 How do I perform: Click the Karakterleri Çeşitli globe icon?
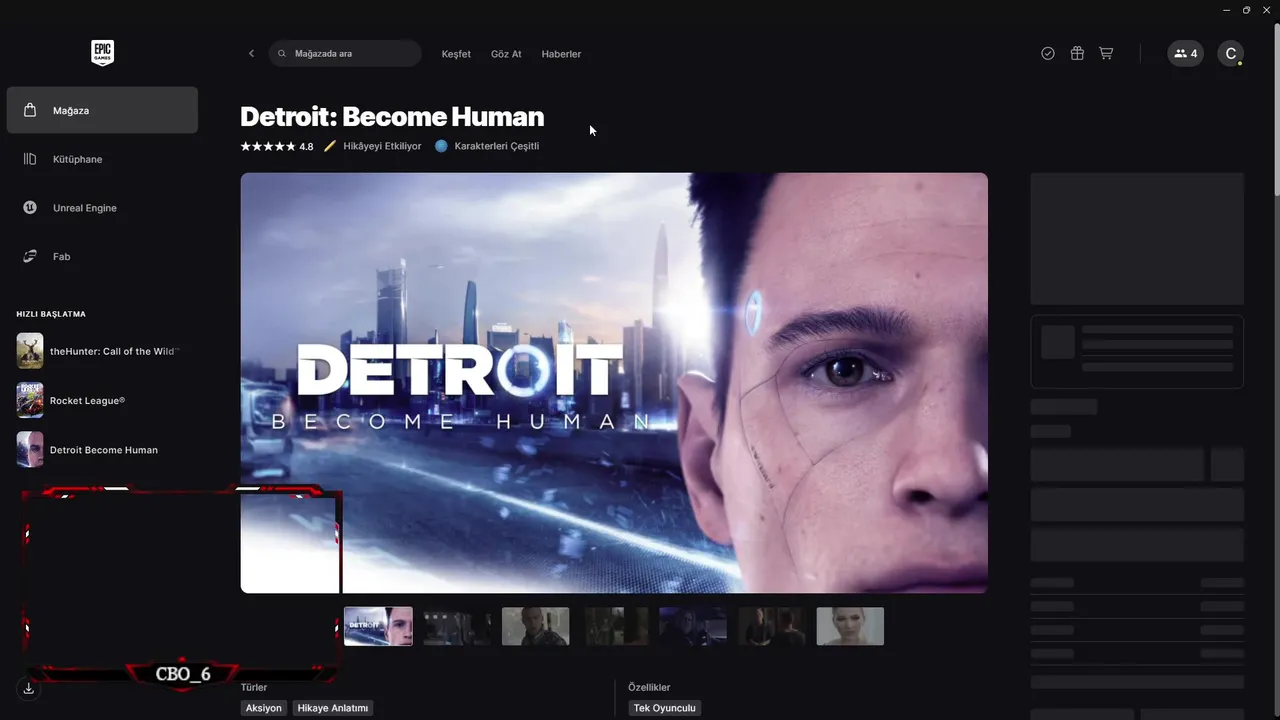pos(441,146)
